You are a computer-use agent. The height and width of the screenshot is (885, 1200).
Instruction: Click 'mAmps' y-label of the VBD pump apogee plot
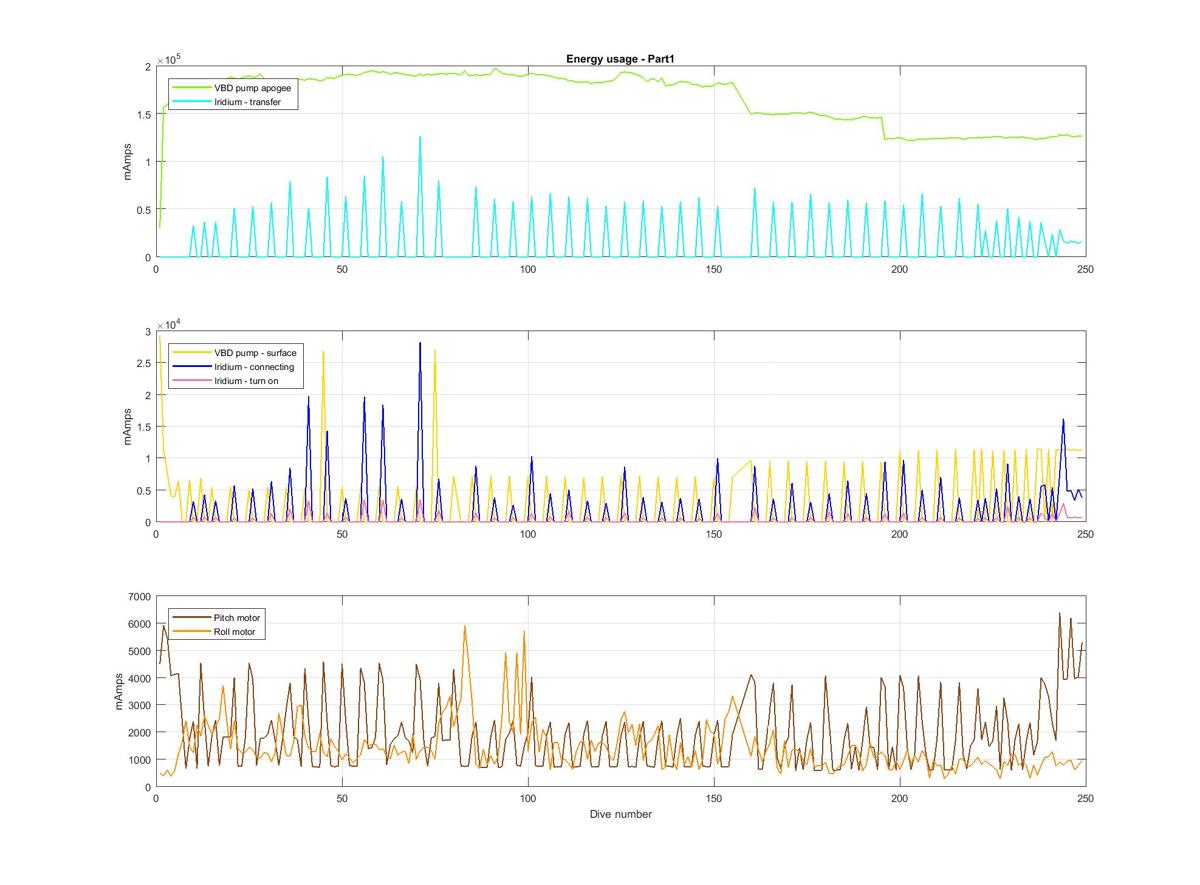click(129, 162)
